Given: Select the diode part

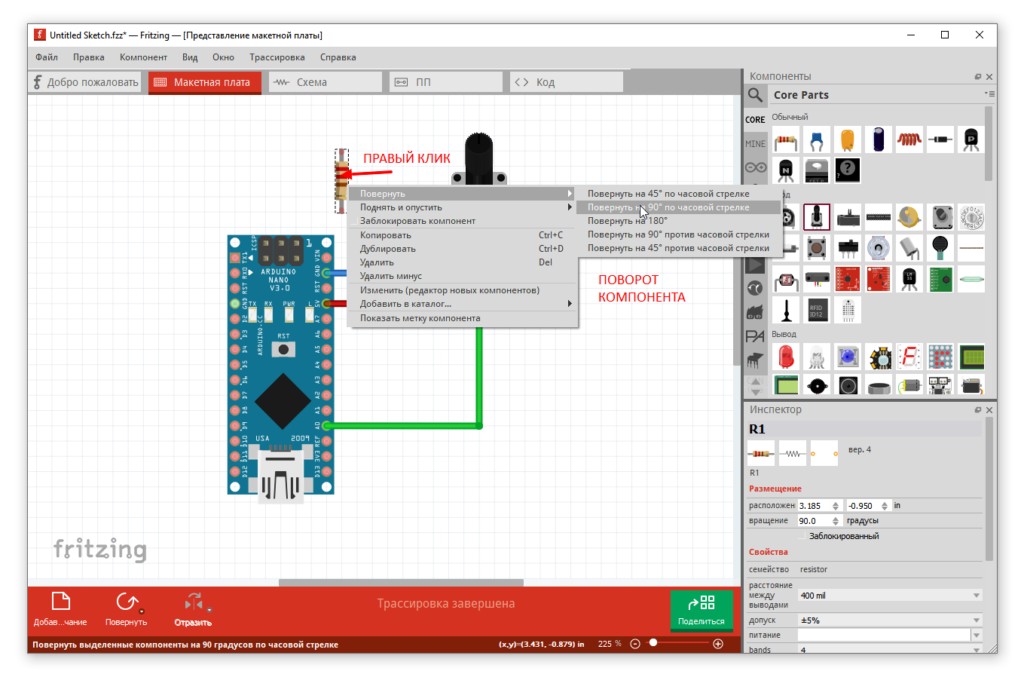Looking at the screenshot, I should tap(940, 140).
